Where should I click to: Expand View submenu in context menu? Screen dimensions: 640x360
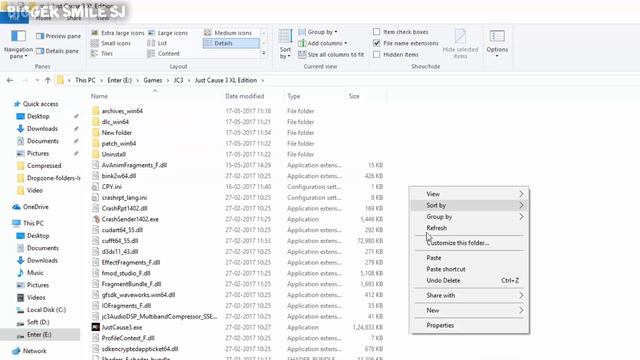[x=469, y=194]
